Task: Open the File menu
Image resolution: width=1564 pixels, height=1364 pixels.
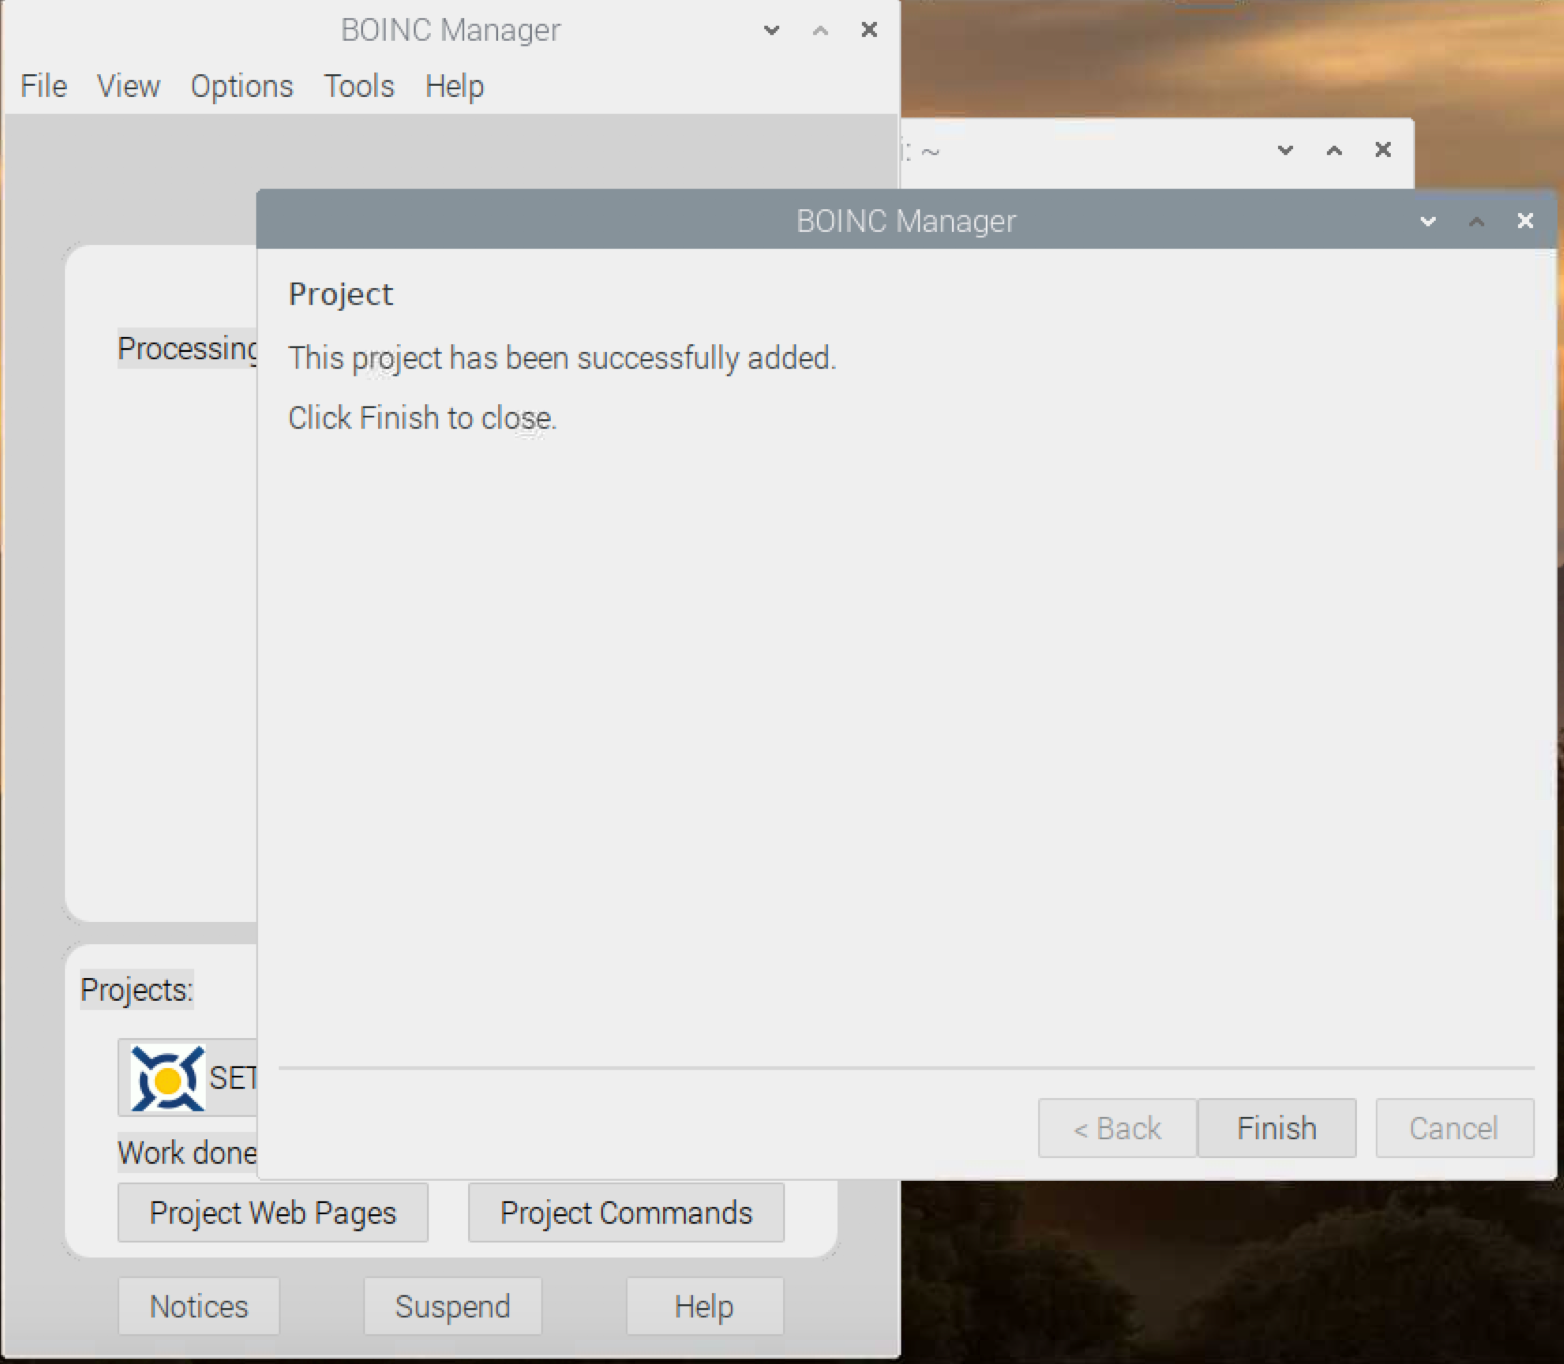Action: (44, 86)
